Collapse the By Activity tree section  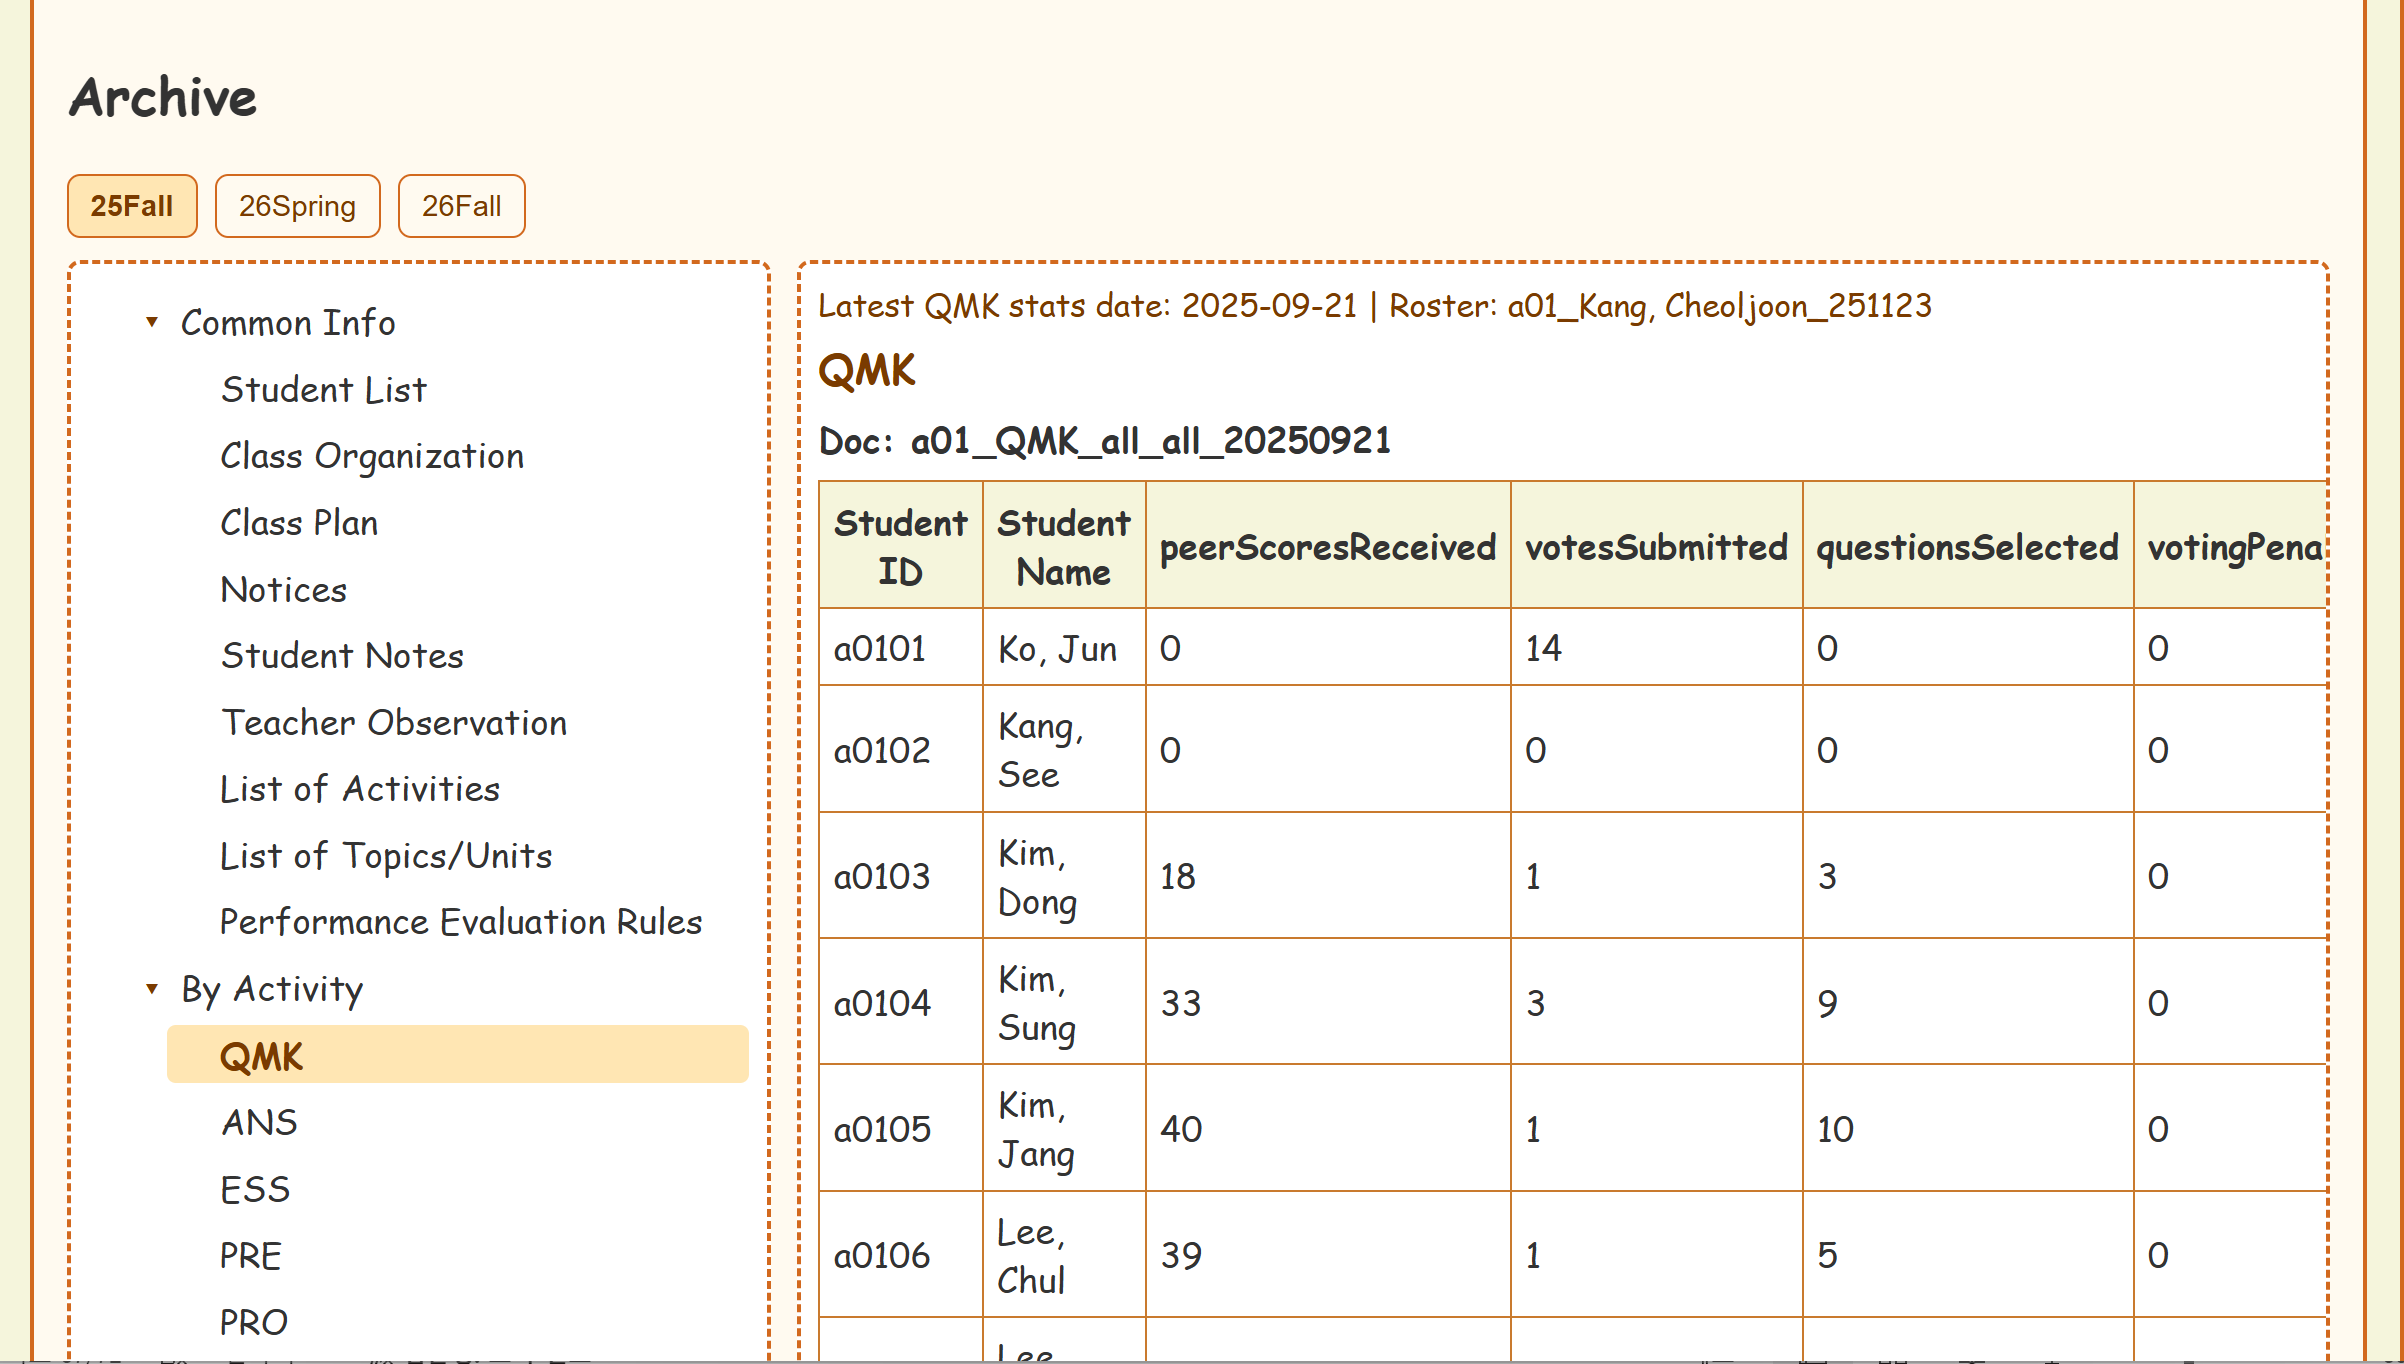(x=152, y=989)
